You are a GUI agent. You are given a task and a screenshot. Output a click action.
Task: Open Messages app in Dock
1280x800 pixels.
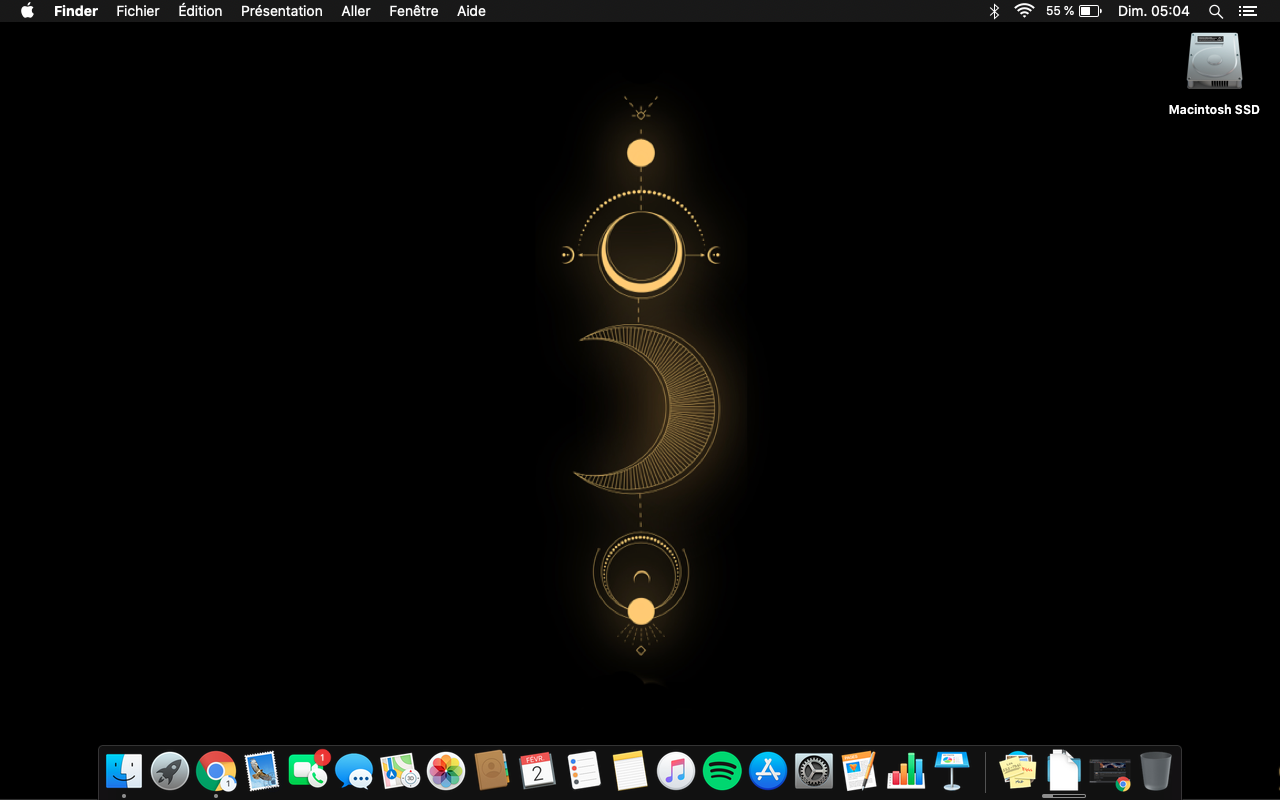(354, 771)
